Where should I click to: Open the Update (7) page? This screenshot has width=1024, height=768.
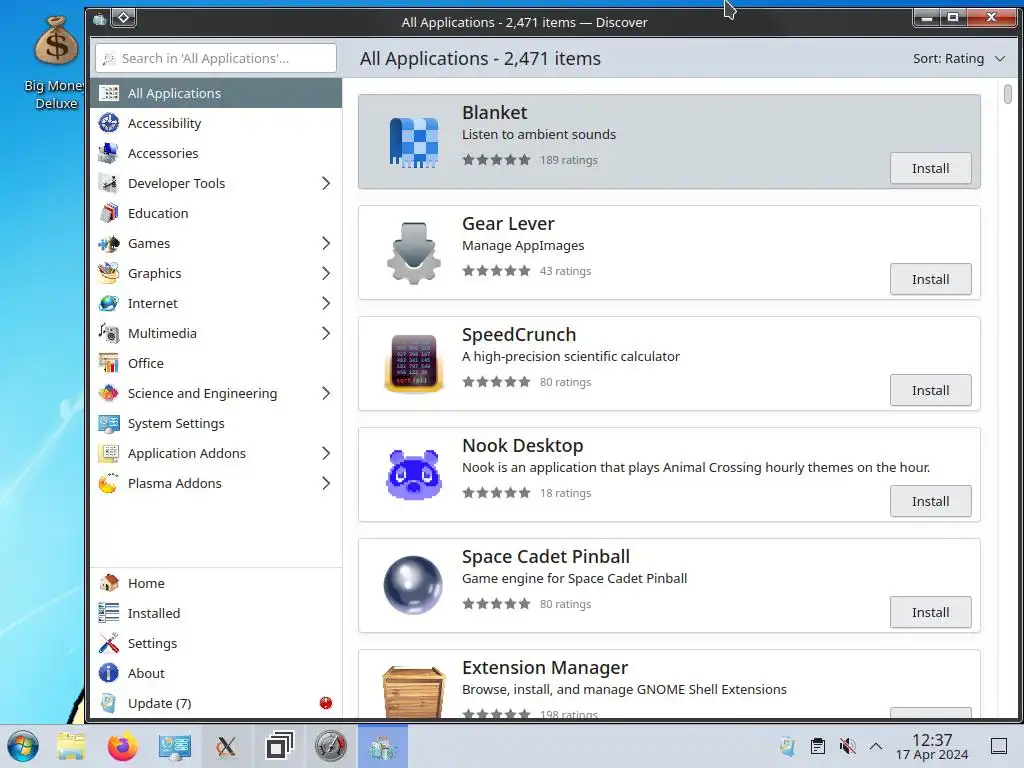[216, 703]
